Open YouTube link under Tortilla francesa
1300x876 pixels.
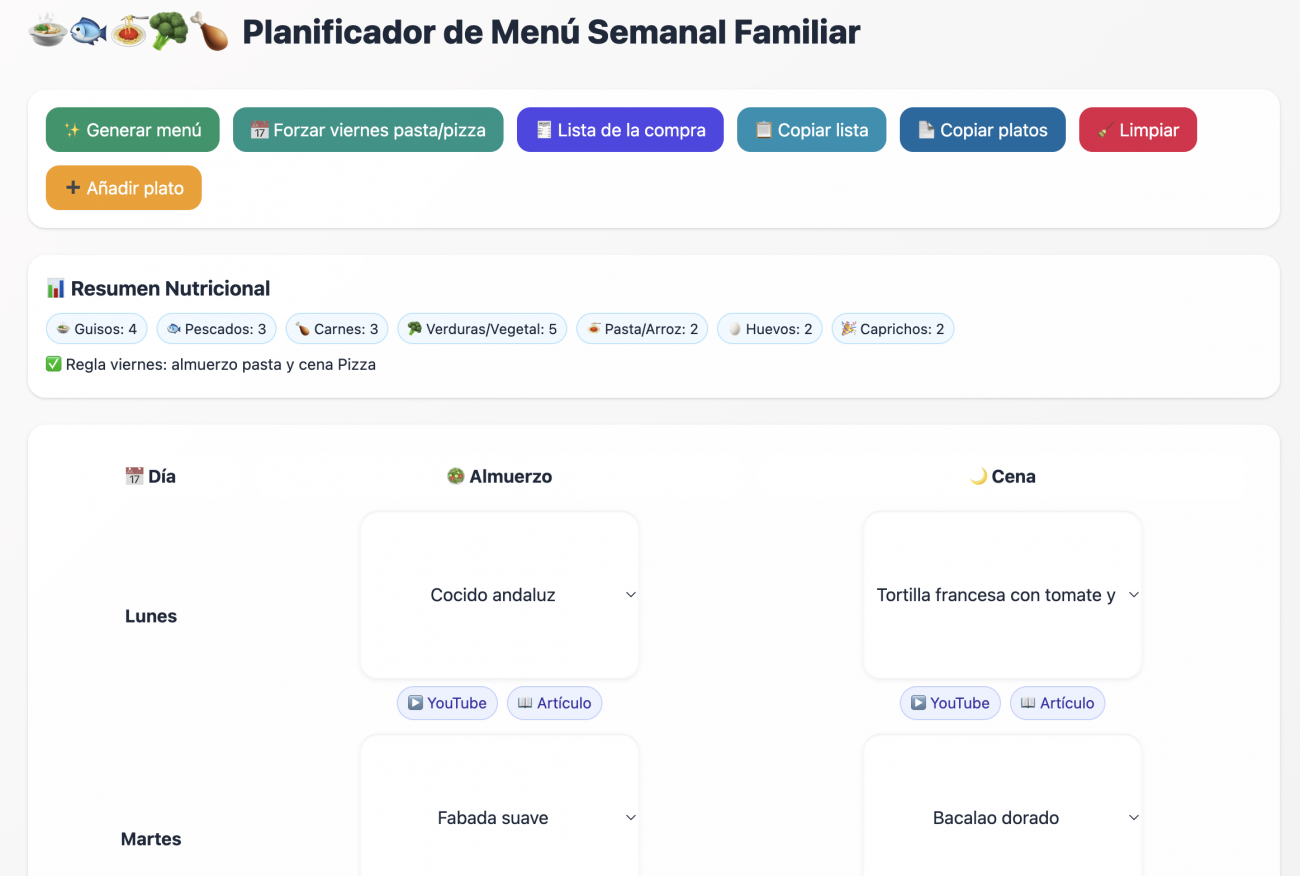tap(950, 703)
